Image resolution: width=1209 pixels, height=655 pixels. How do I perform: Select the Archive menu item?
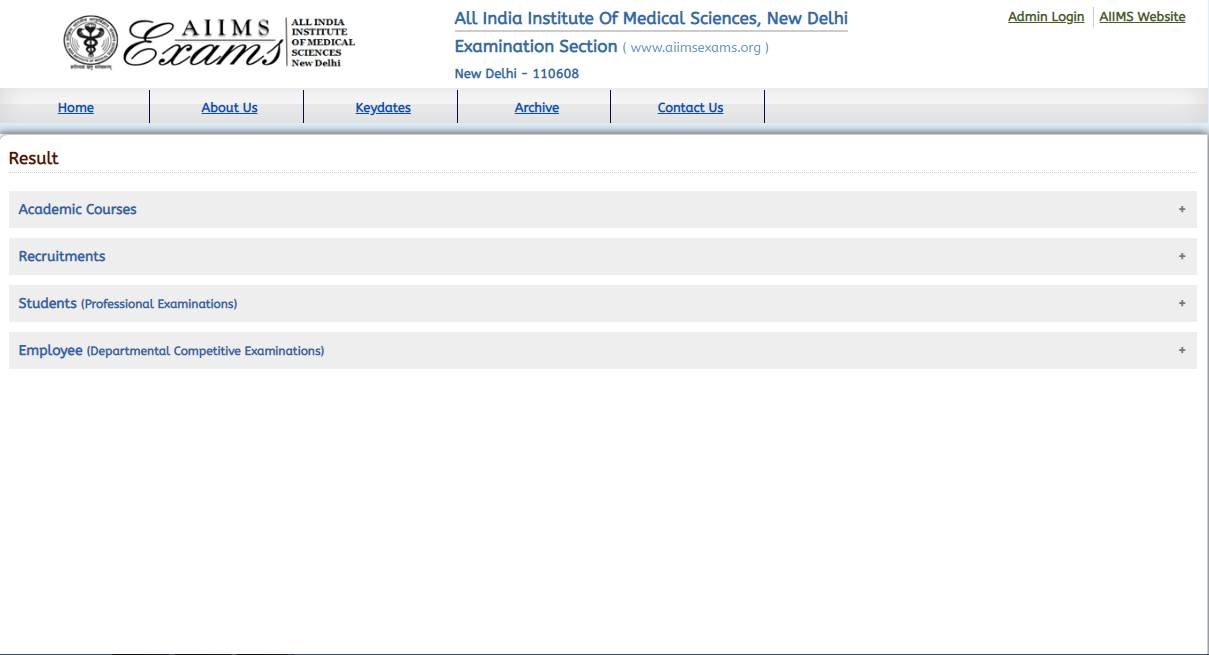(x=537, y=108)
